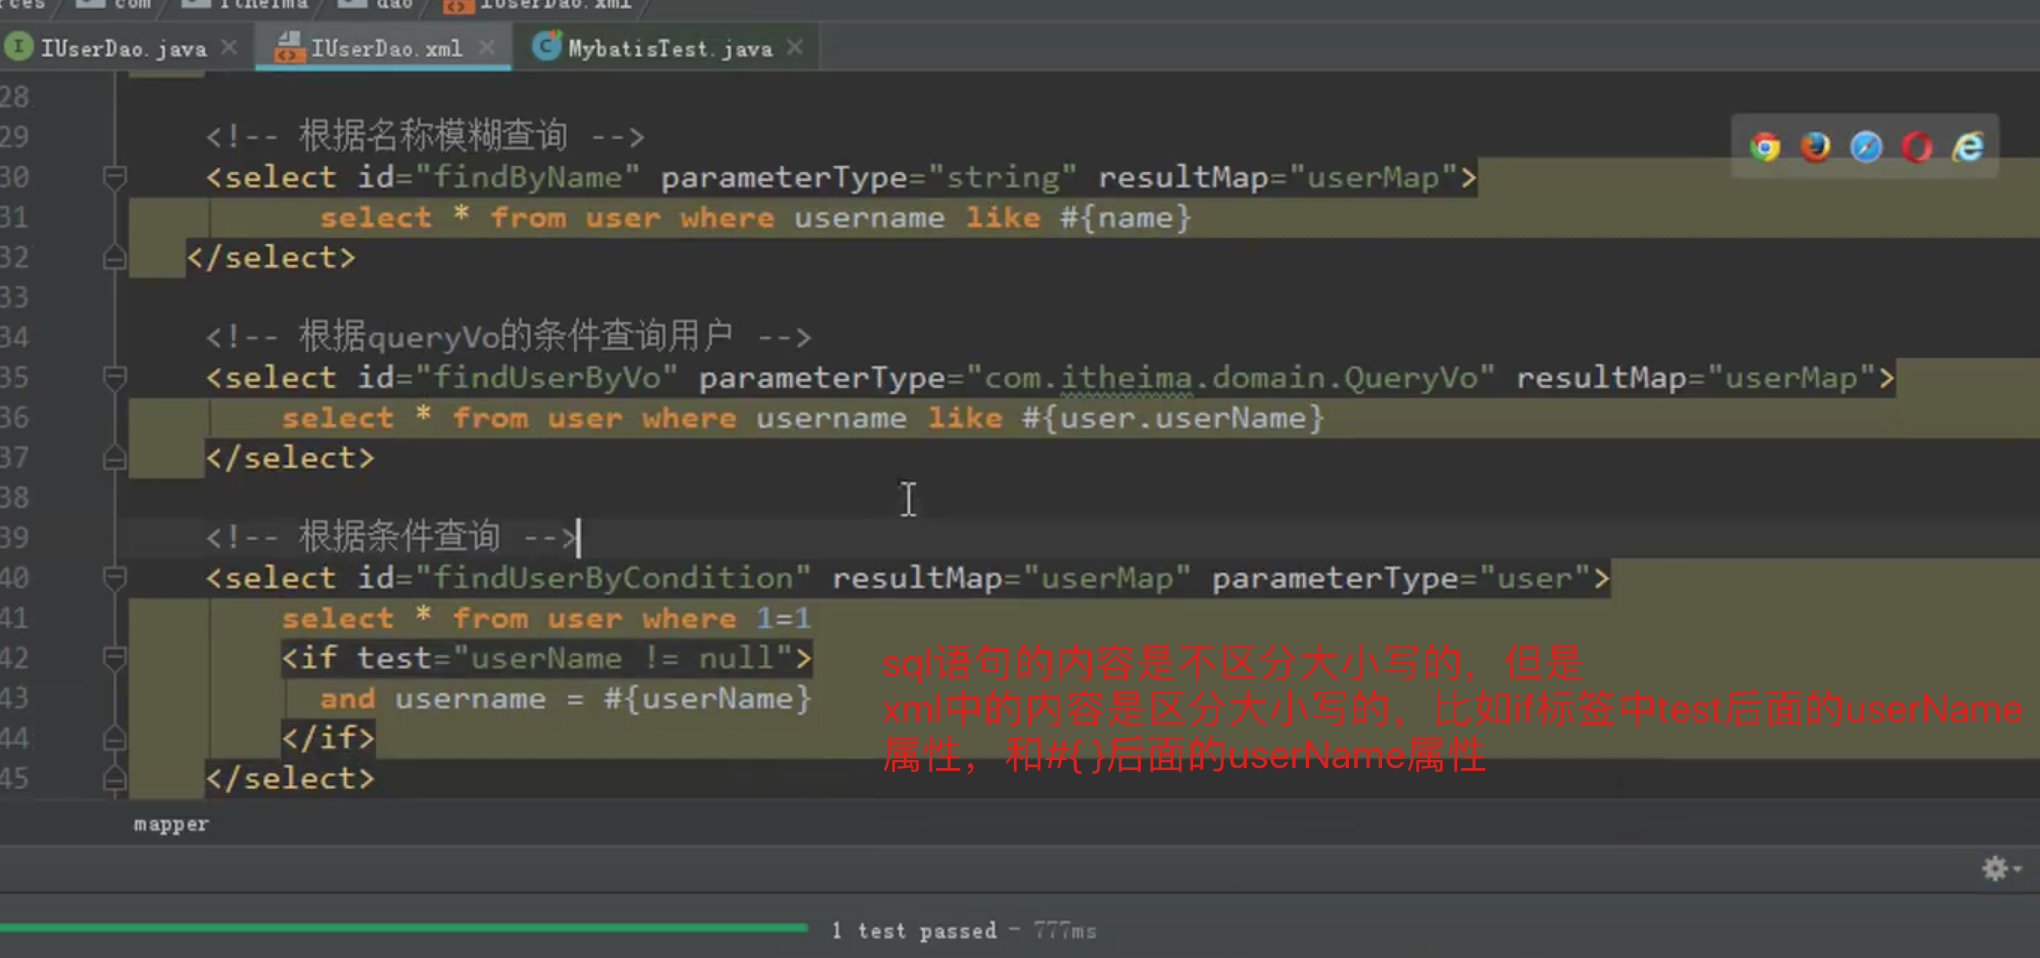
Task: Click com.itheima.domain.QueryVo parameterType value
Action: tap(1231, 378)
